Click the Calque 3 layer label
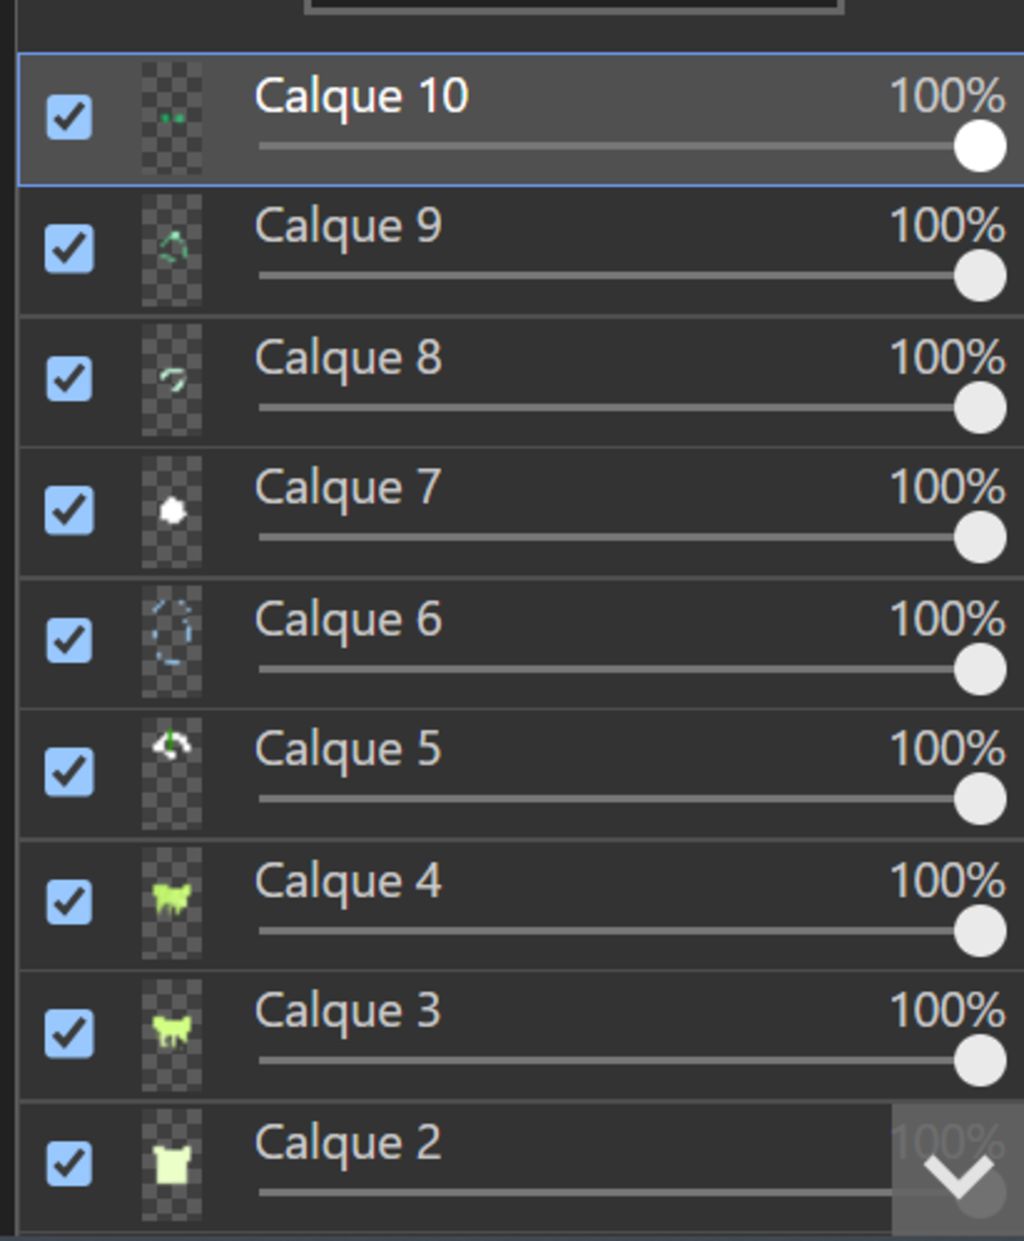The height and width of the screenshot is (1241, 1024). 348,1011
